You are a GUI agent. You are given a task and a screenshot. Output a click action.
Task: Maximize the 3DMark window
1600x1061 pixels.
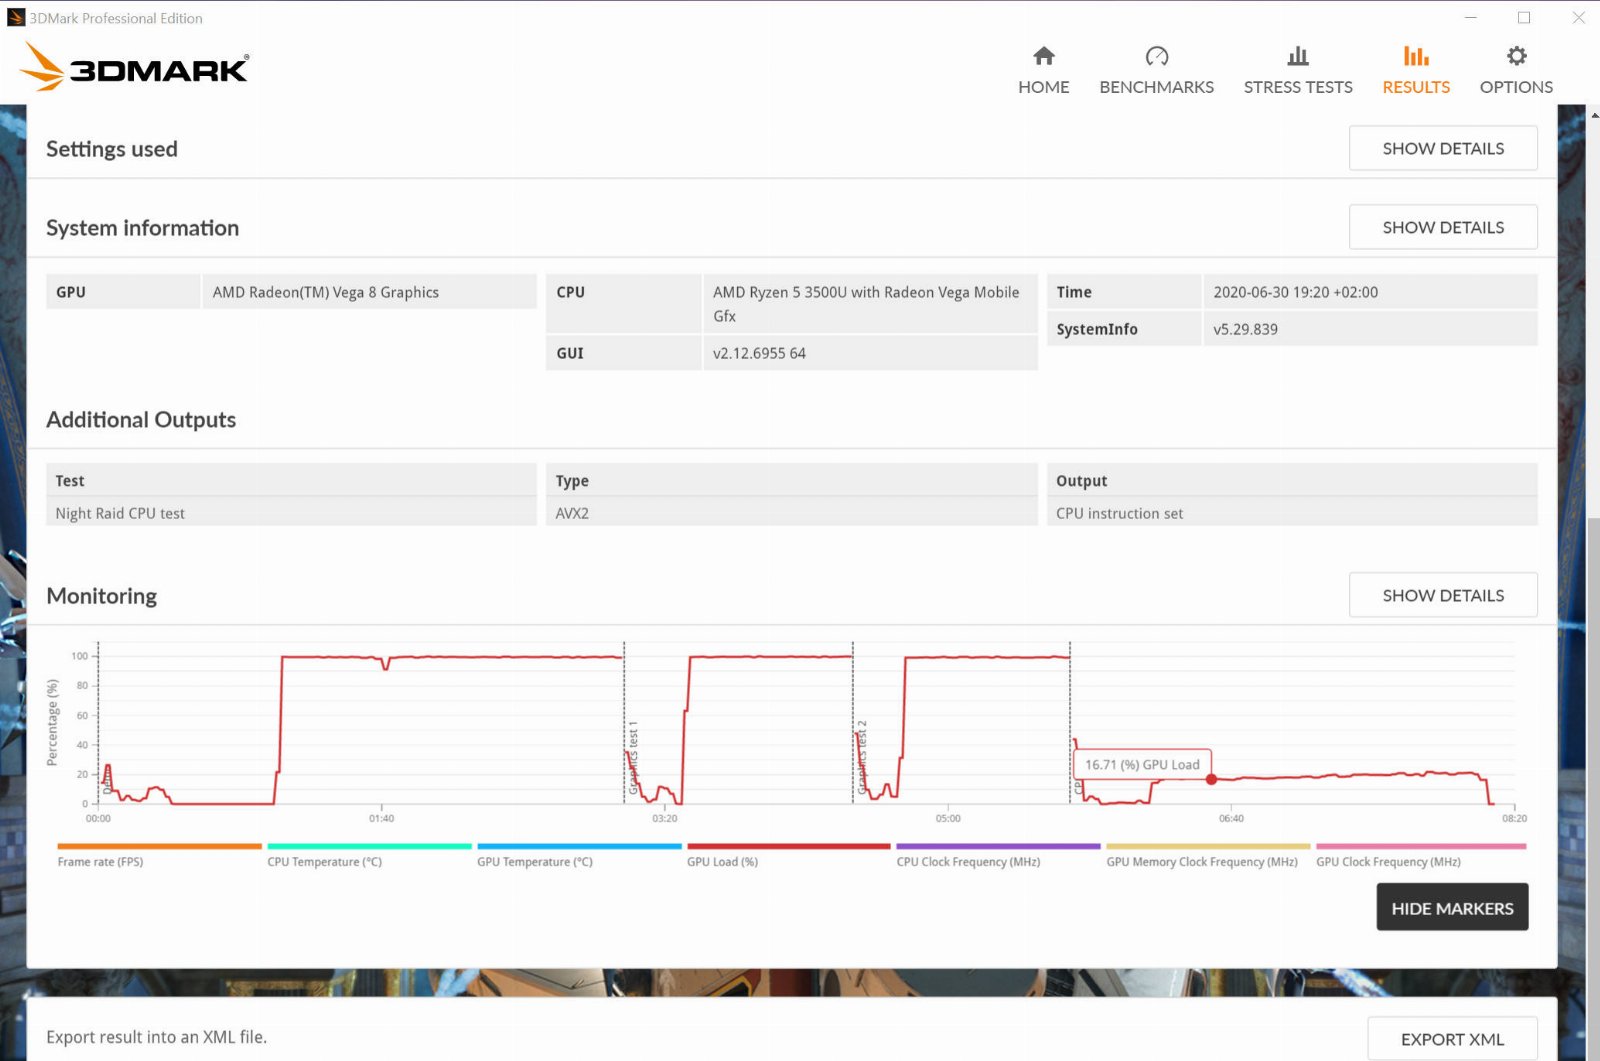(x=1524, y=17)
